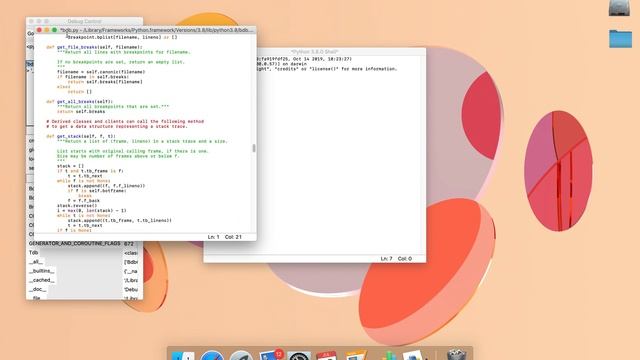640x360 pixels.
Task: Select the Tdb row in Debug Control
Action: click(x=33, y=253)
